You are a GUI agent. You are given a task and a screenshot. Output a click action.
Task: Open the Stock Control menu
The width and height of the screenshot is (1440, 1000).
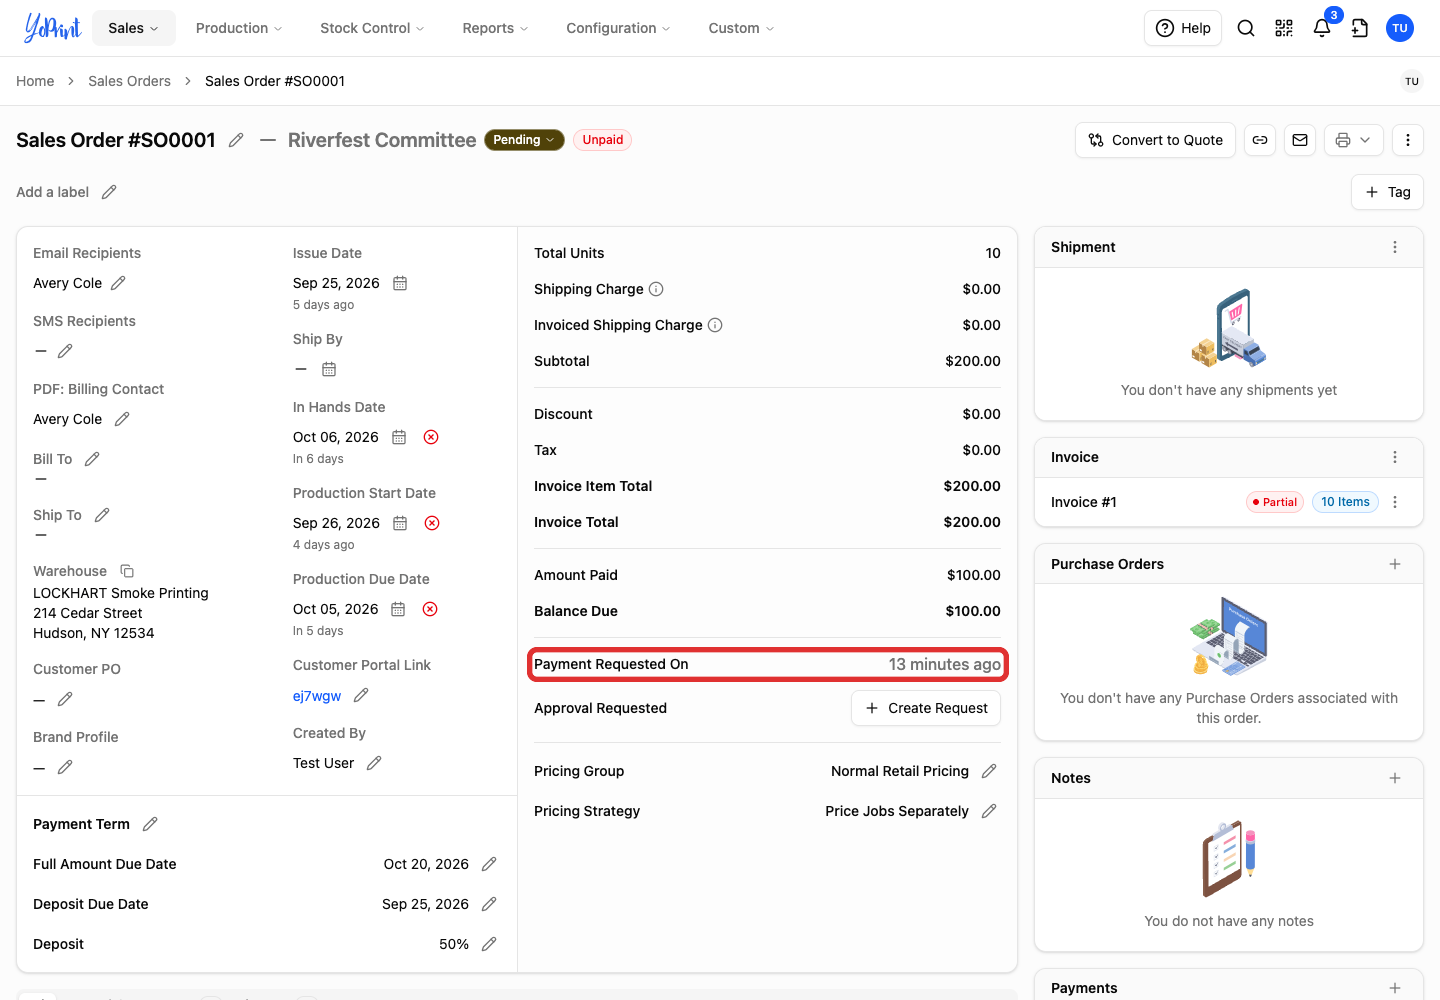click(x=372, y=28)
